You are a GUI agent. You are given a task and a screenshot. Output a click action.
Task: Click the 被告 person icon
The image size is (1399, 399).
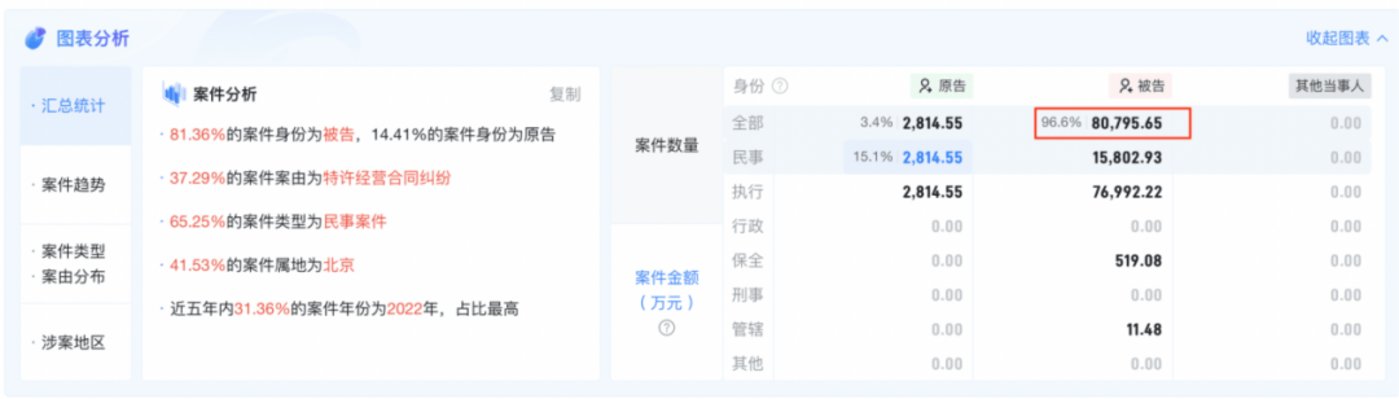[1126, 86]
